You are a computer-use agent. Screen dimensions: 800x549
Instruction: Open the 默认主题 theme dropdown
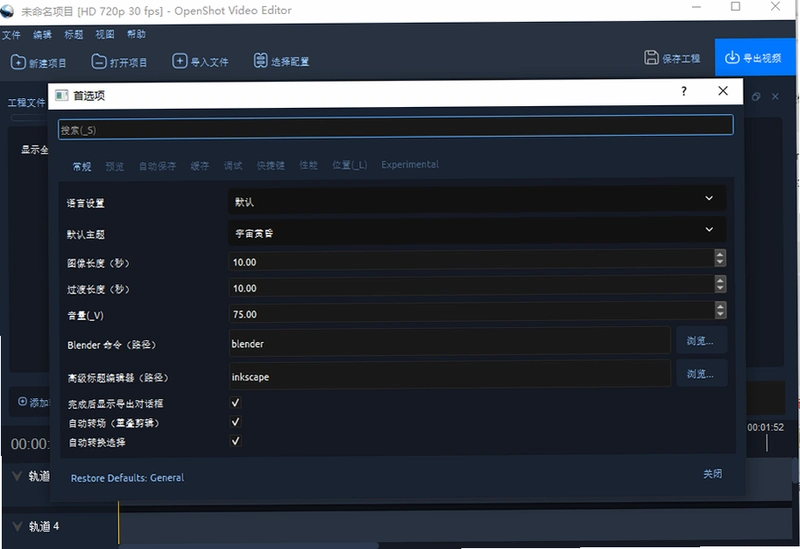[x=477, y=231]
